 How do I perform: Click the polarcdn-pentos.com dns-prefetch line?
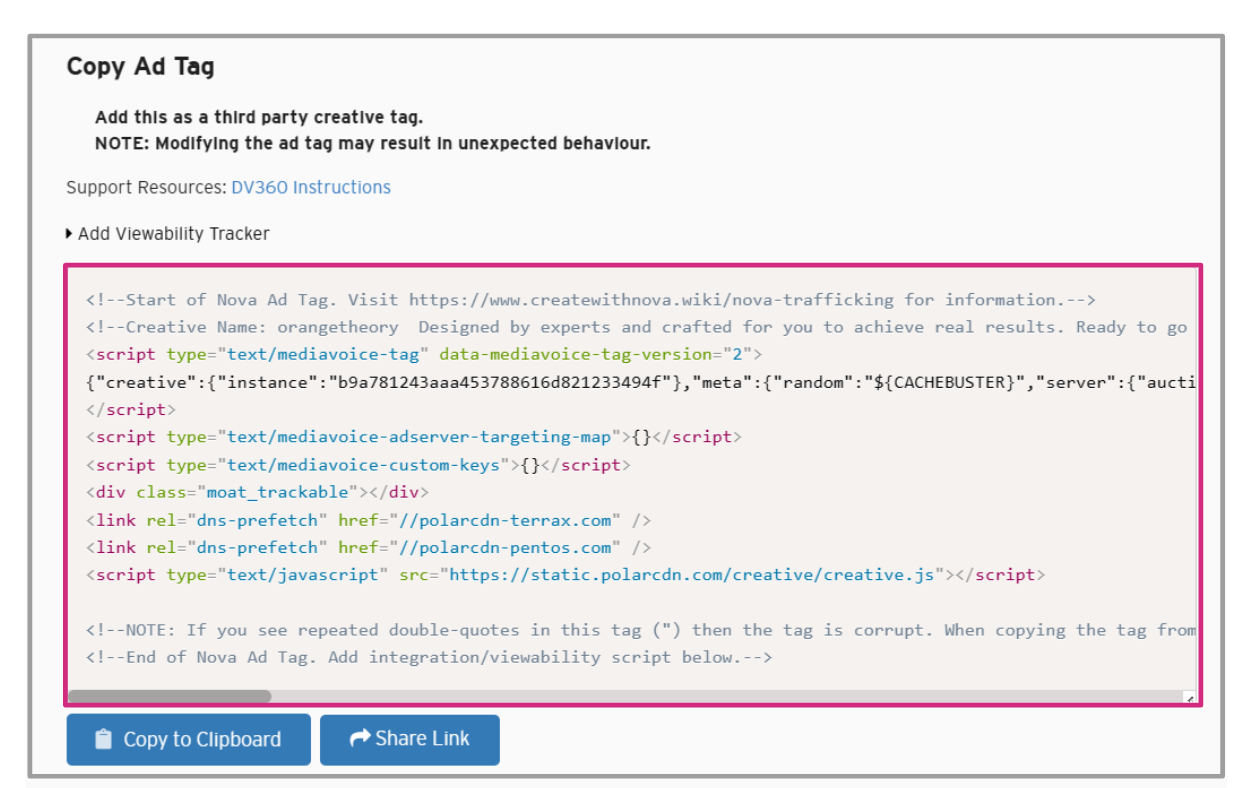368,547
